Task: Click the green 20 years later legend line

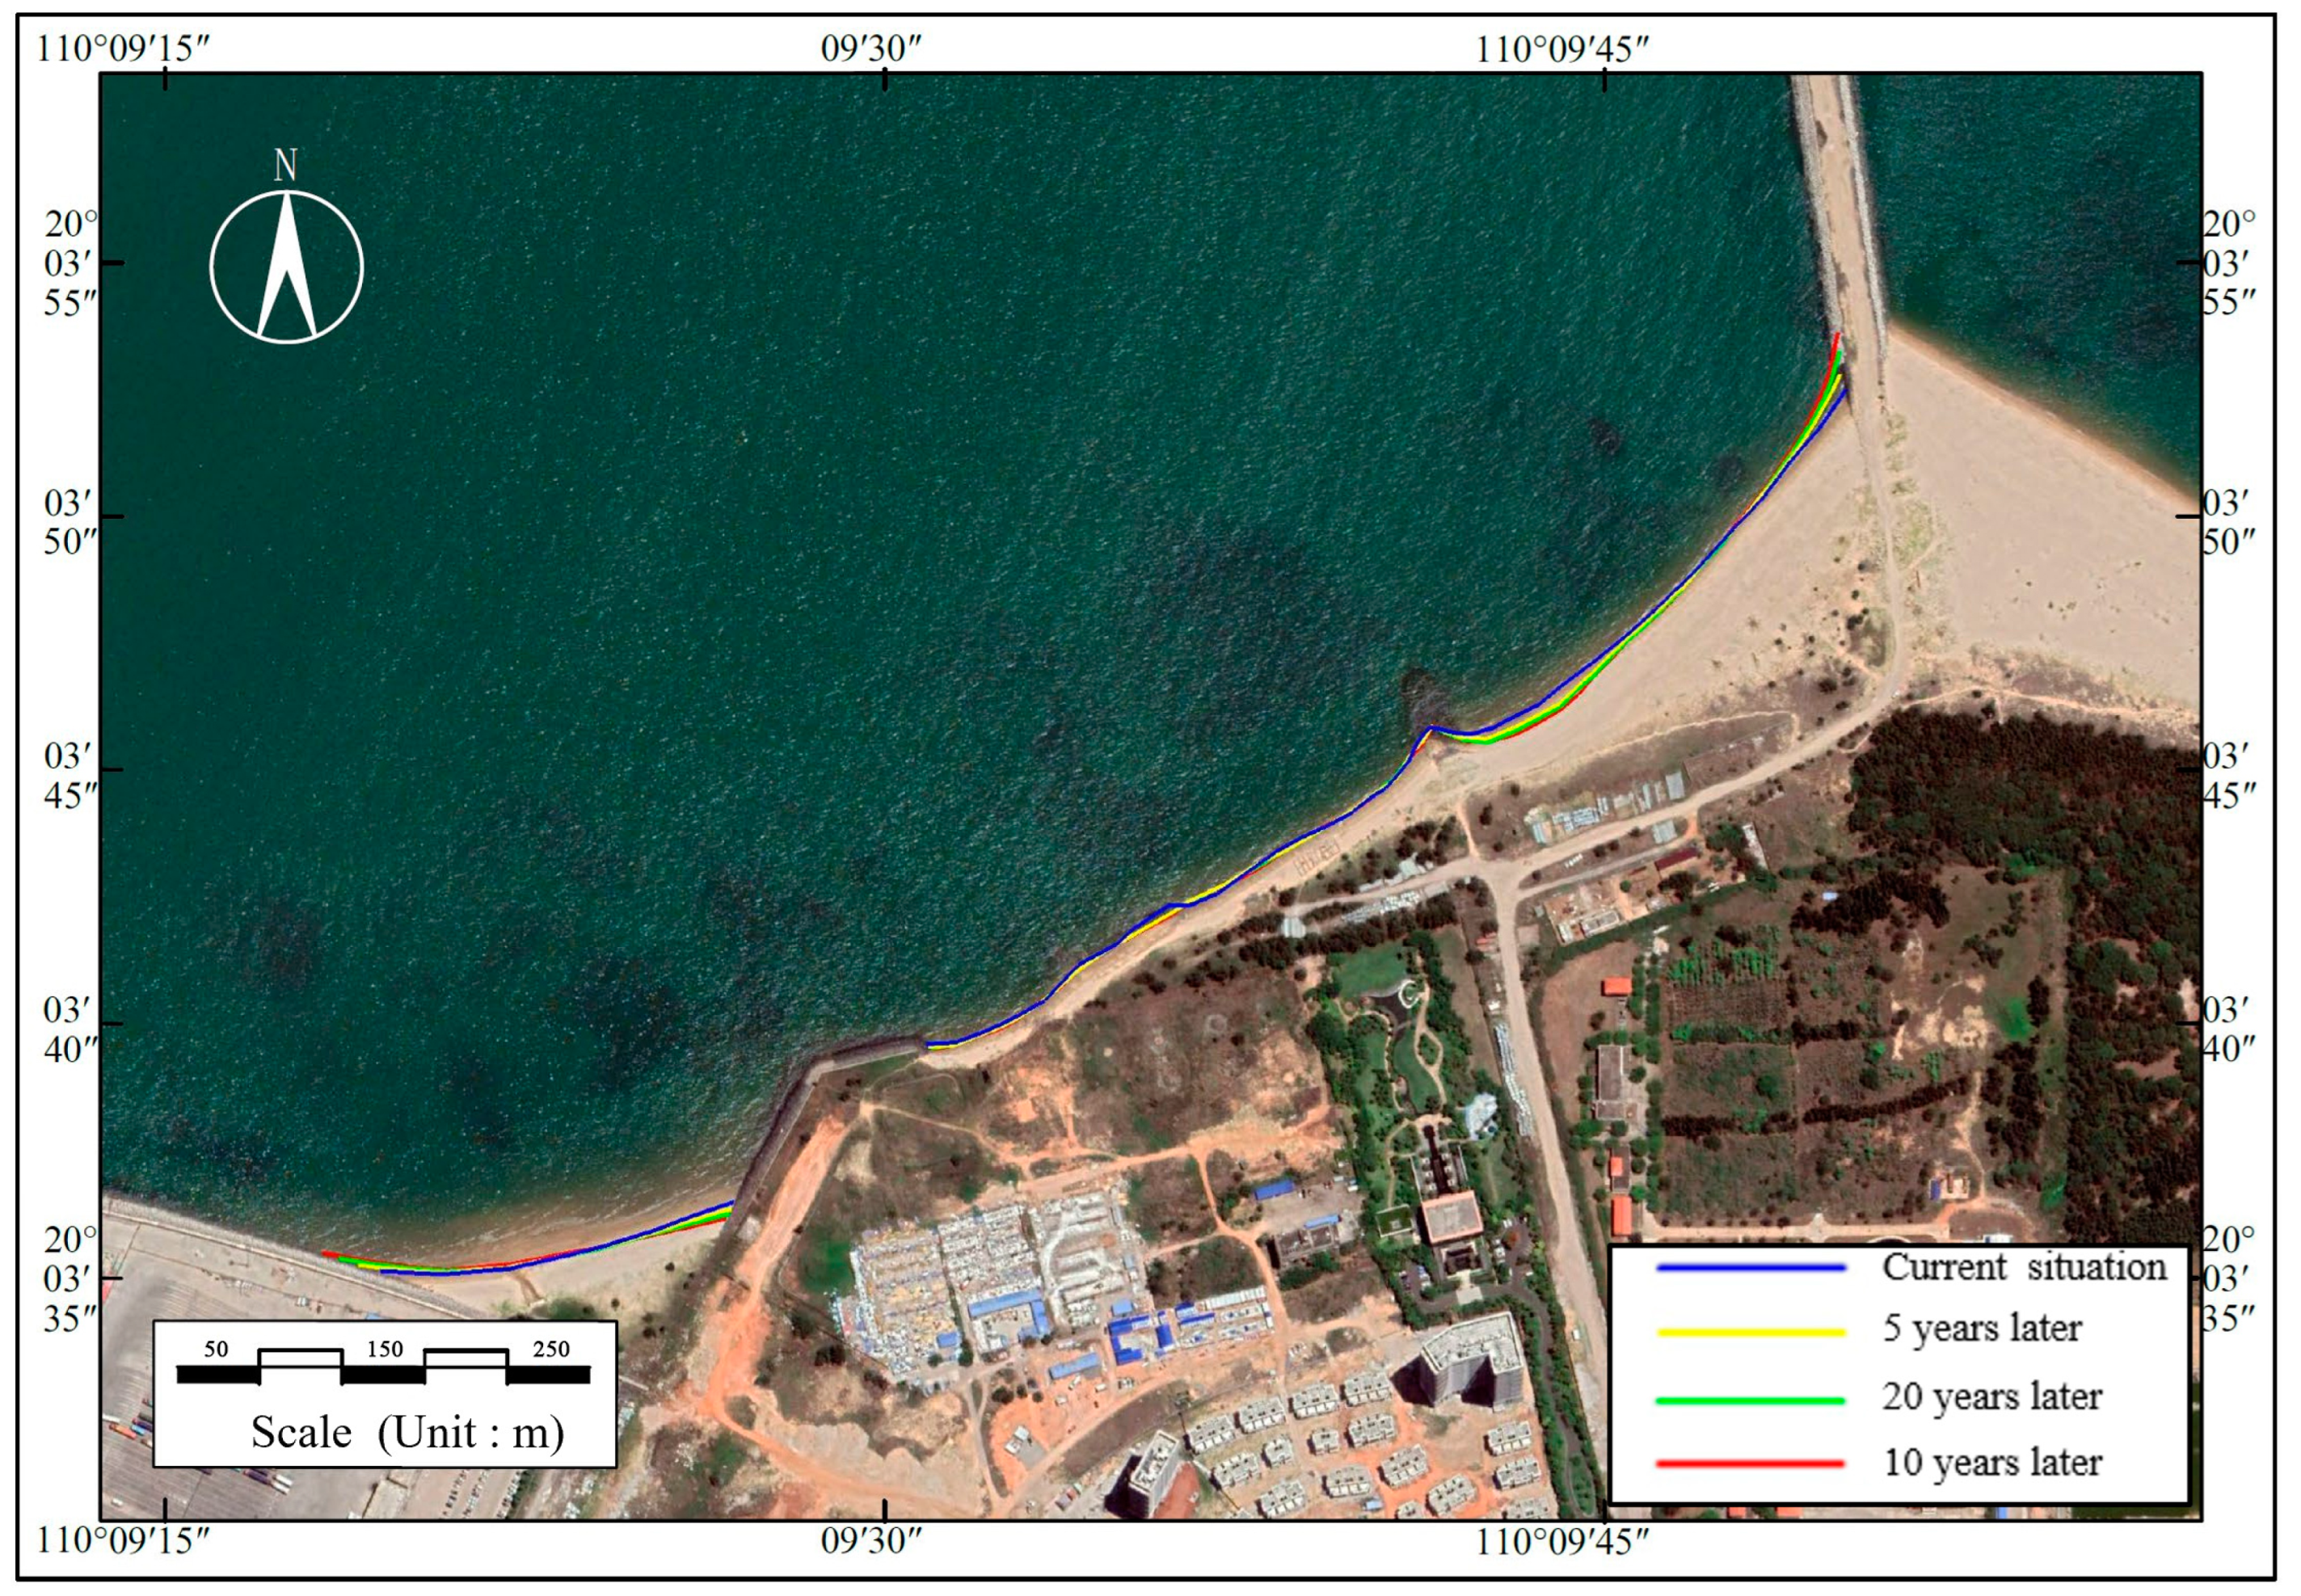Action: (1750, 1400)
